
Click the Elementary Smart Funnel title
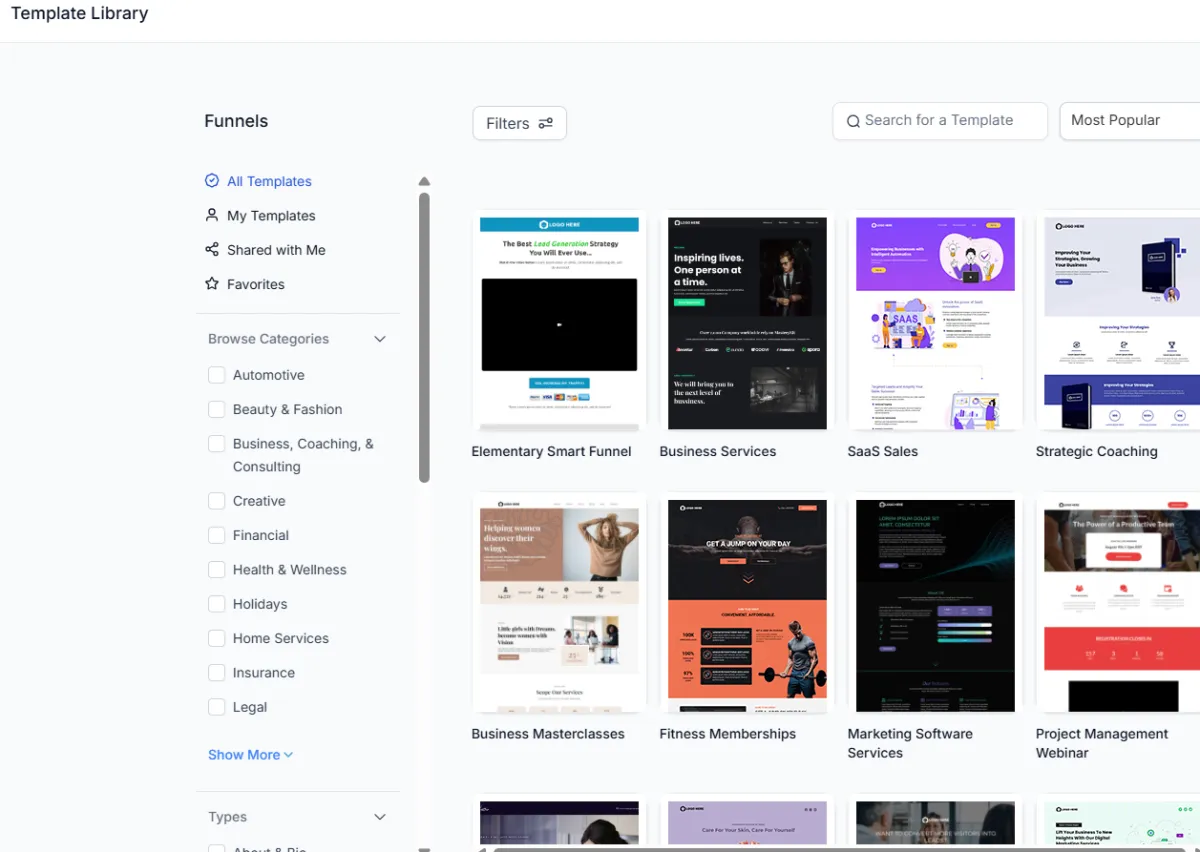point(551,451)
